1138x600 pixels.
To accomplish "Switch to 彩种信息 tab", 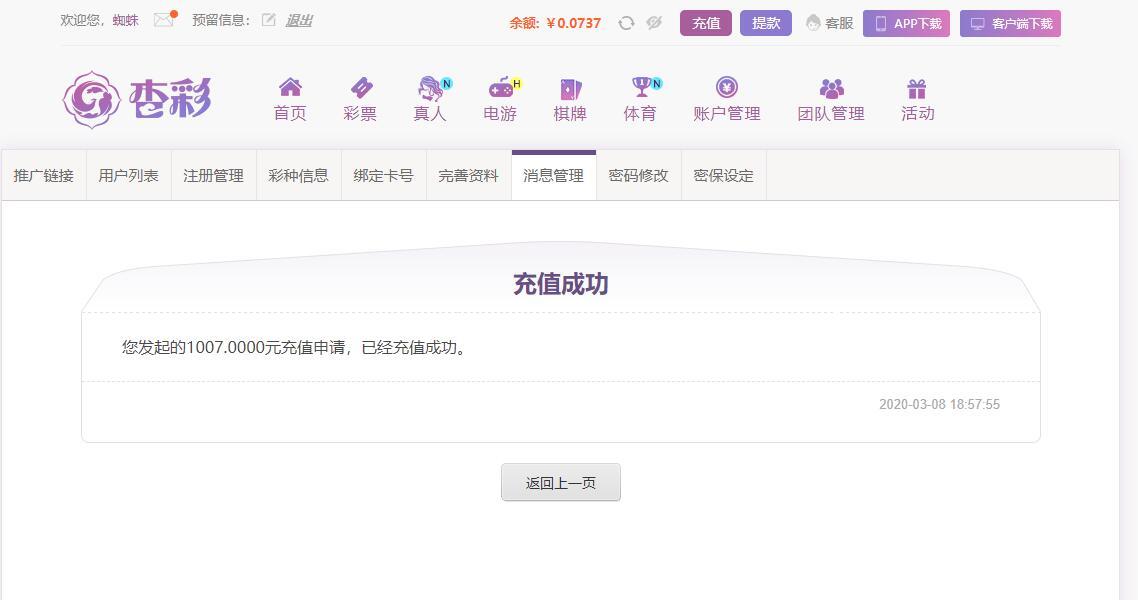I will pos(298,176).
